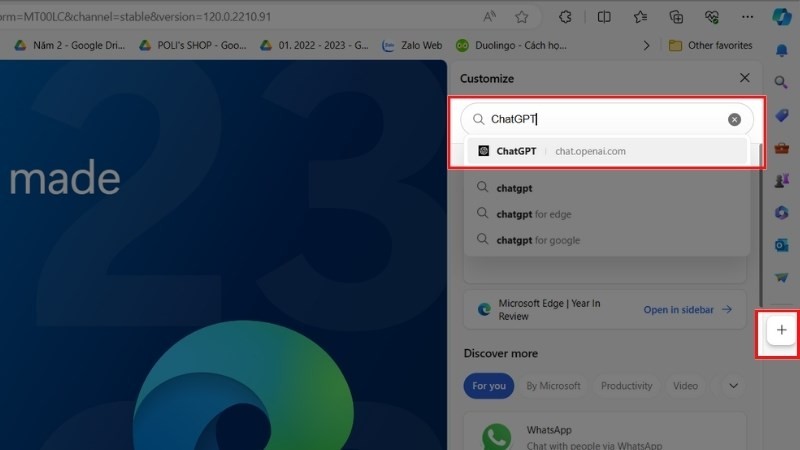Screen dimensions: 800x450
Task: Open the Tools briefcase sidebar icon
Action: 782,148
